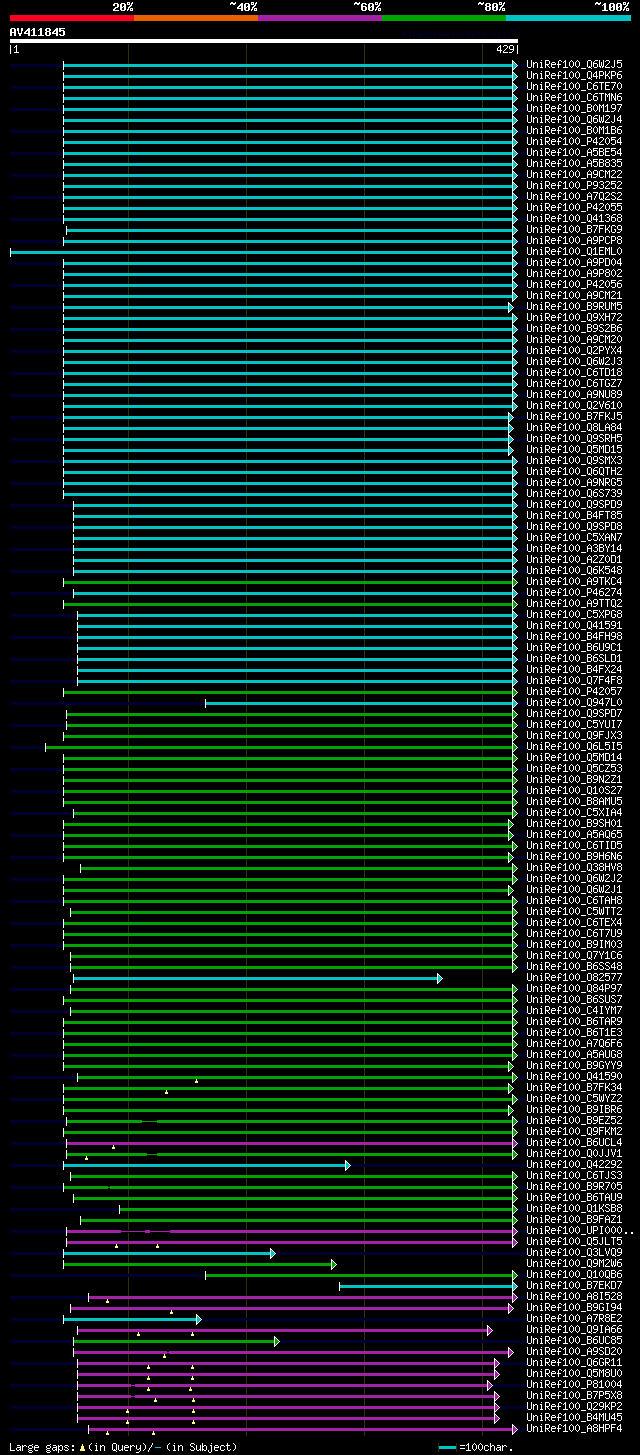
Task: Open hit UniRef100_Q947L0
Action: pos(574,702)
